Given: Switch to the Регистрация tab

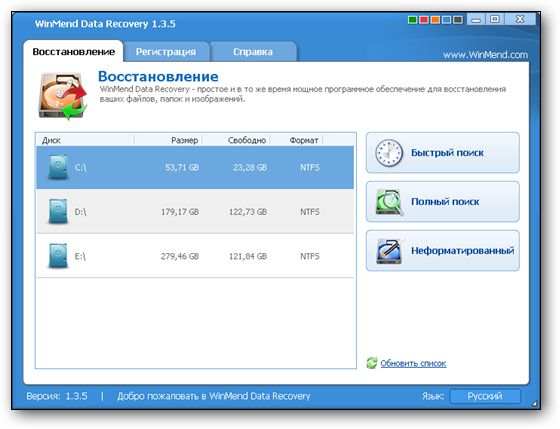Looking at the screenshot, I should pyautogui.click(x=166, y=52).
